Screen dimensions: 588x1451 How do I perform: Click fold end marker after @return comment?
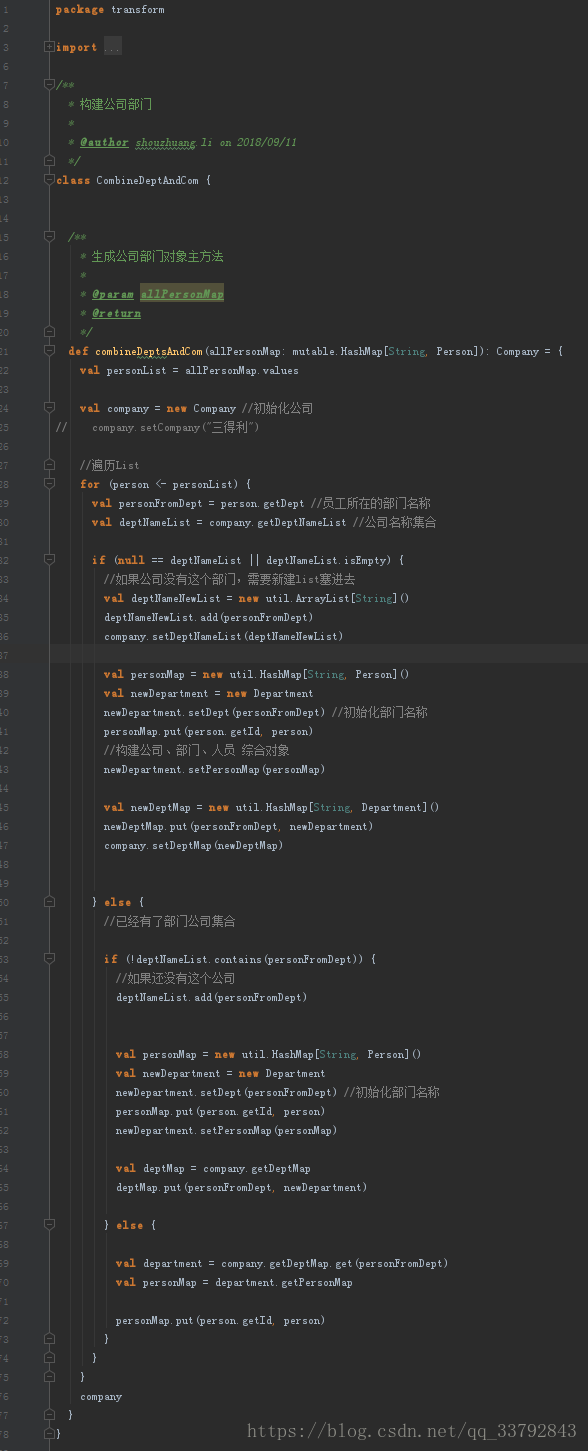click(x=49, y=332)
